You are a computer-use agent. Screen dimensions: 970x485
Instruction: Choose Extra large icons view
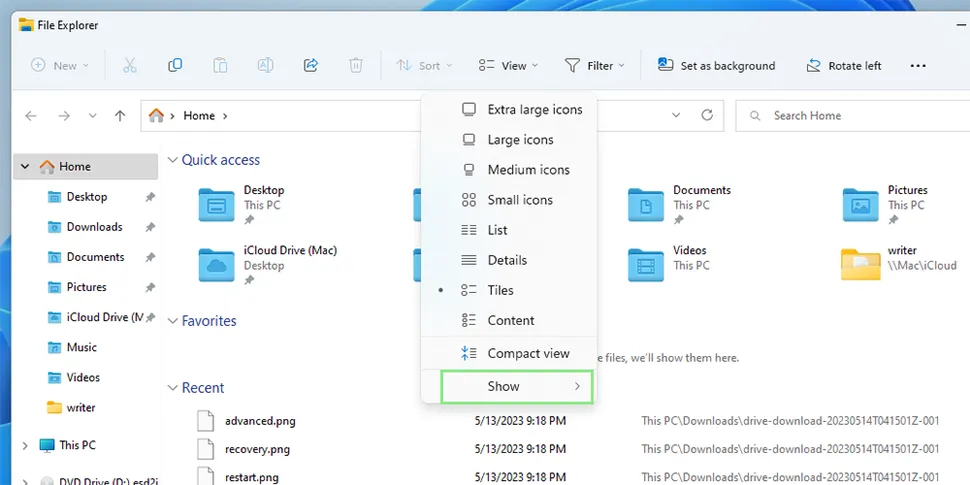pos(509,109)
